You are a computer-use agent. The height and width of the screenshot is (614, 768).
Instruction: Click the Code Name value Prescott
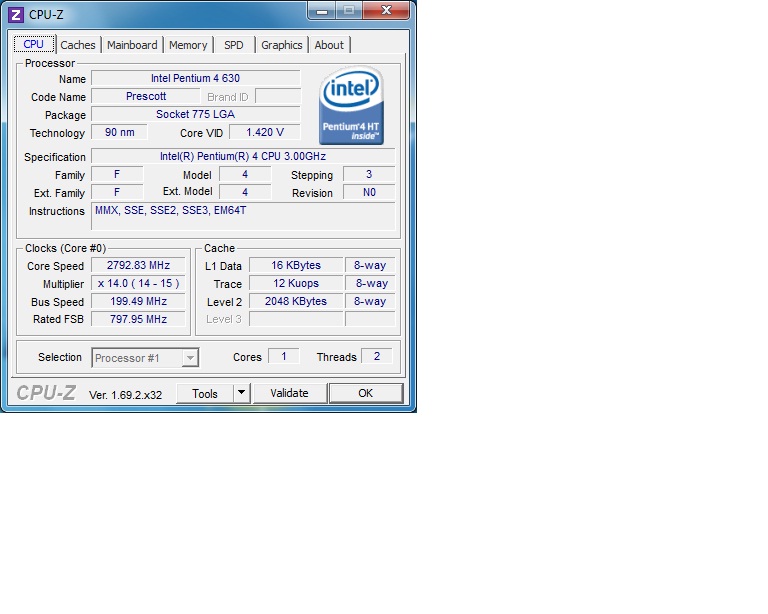coord(146,96)
